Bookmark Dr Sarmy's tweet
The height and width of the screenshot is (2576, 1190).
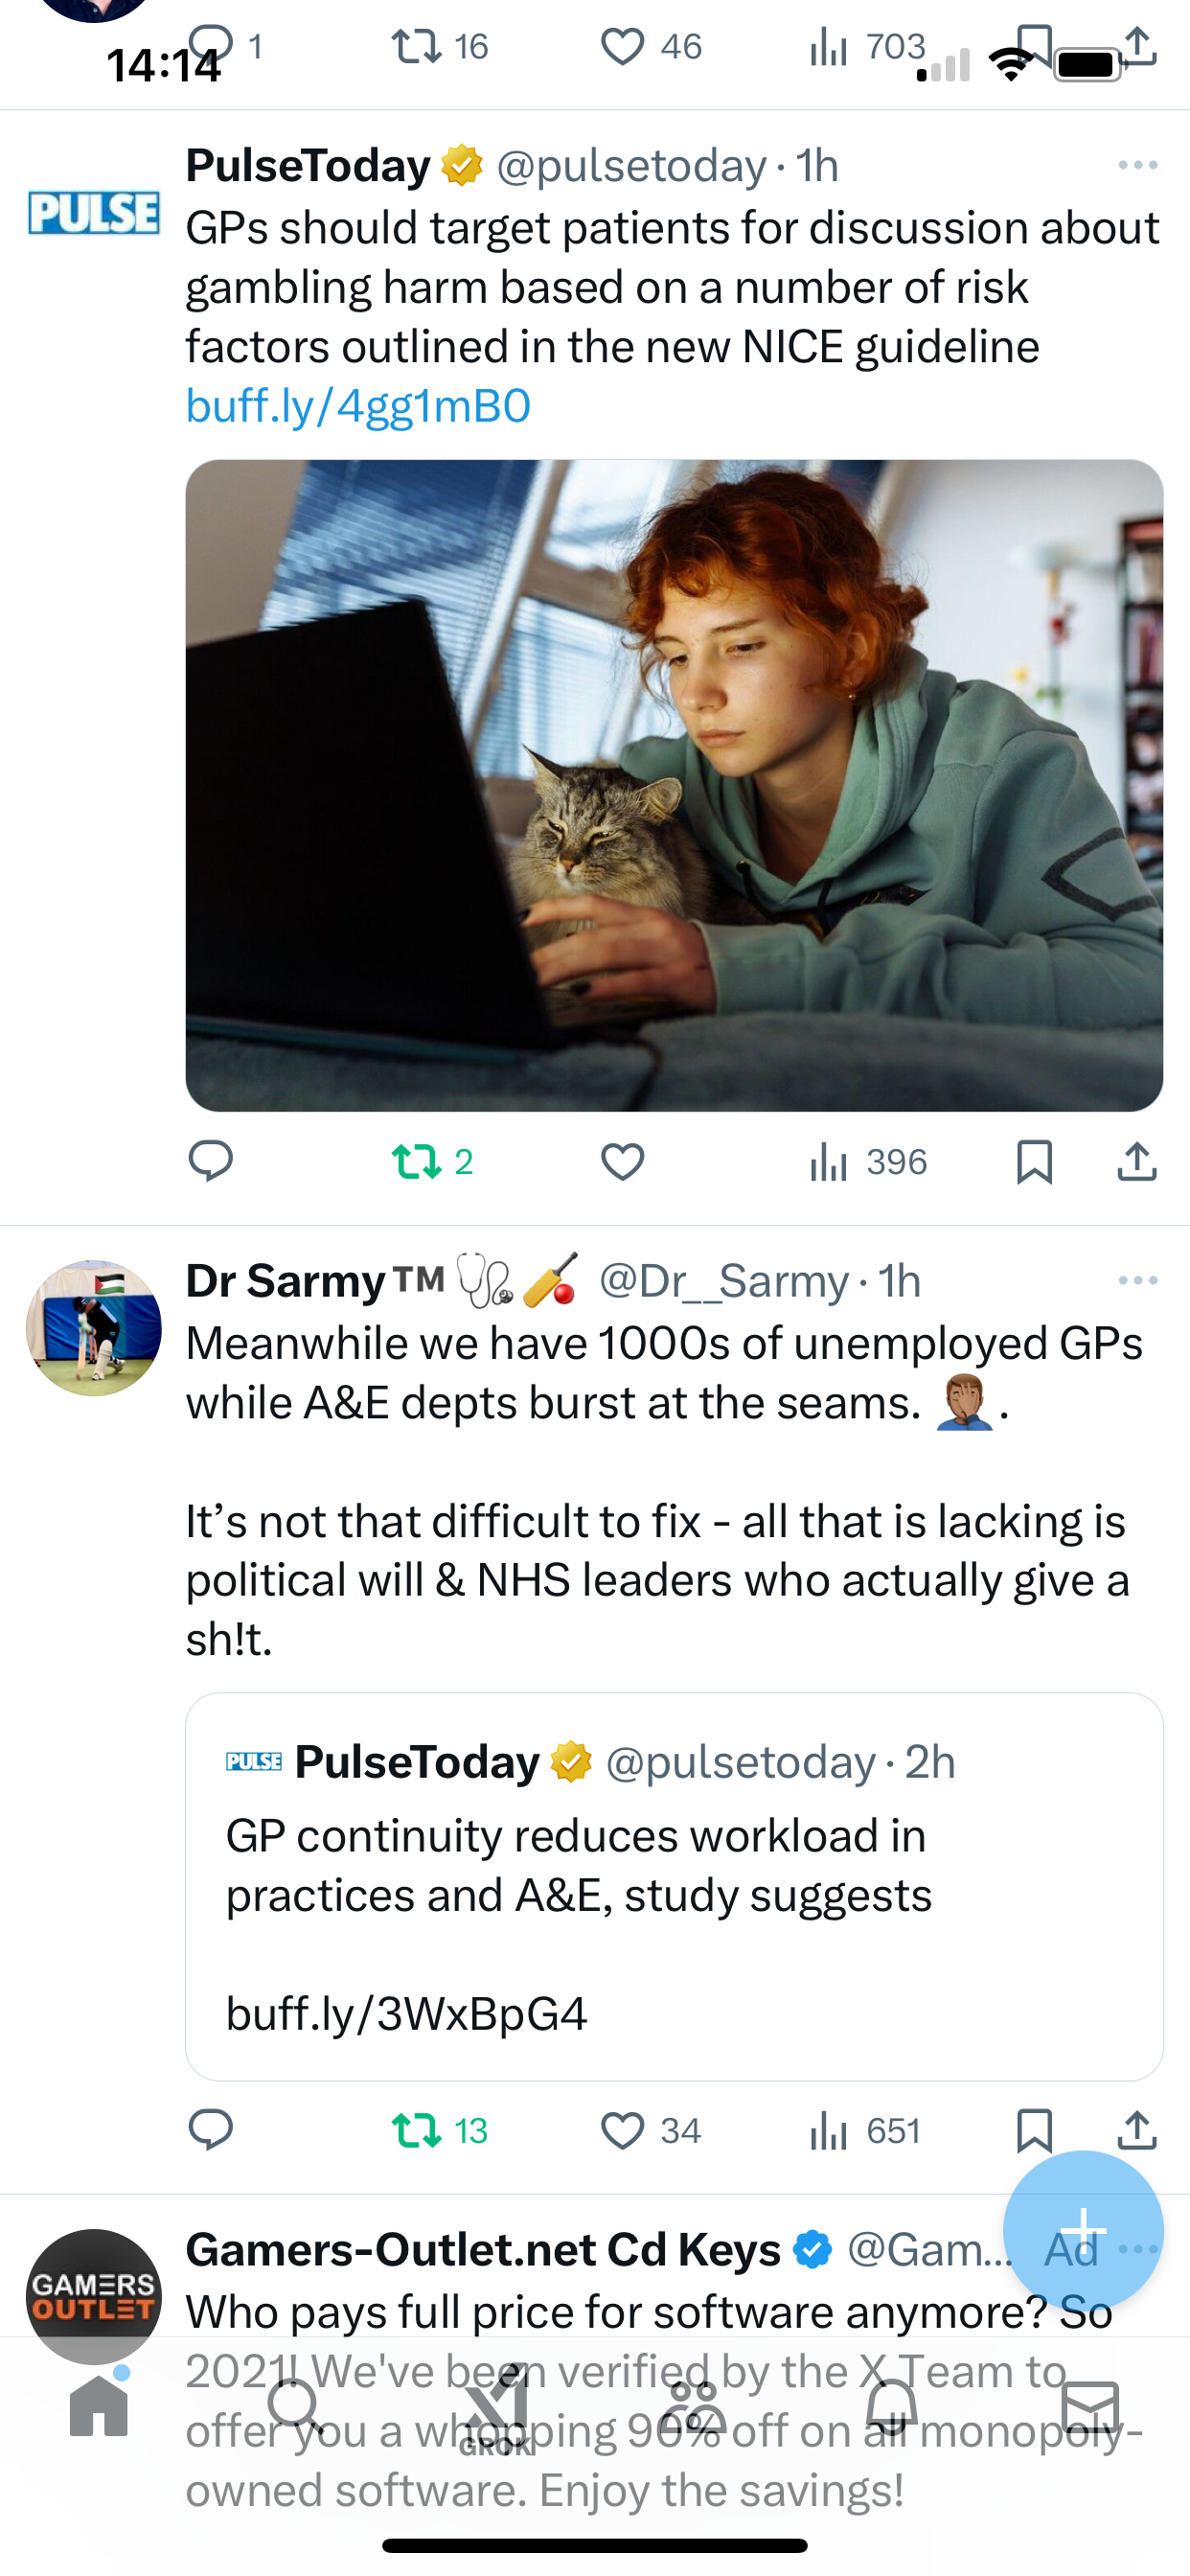1034,2131
